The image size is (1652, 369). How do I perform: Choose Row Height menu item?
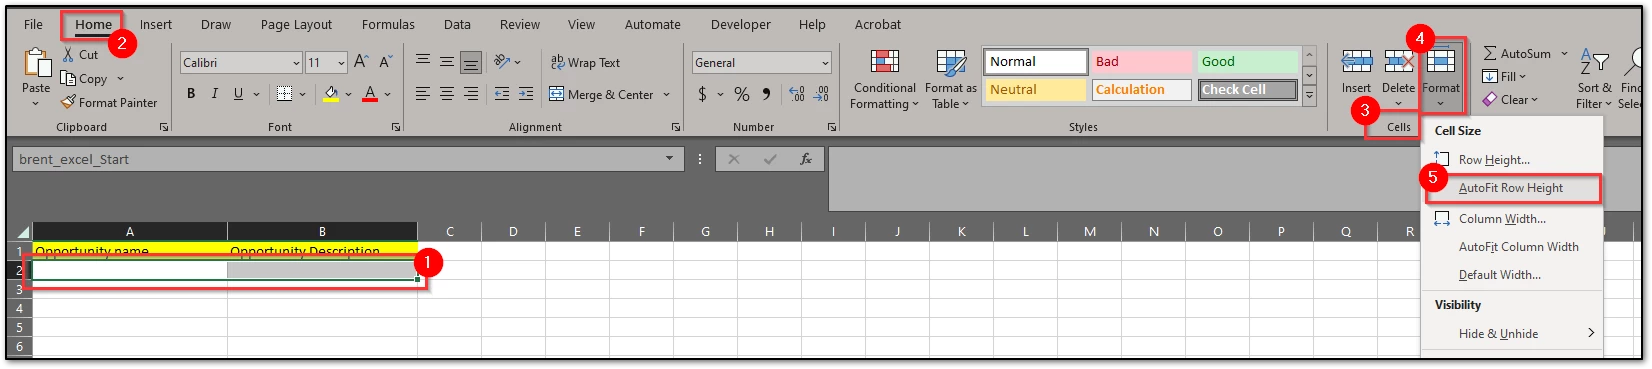click(1512, 160)
